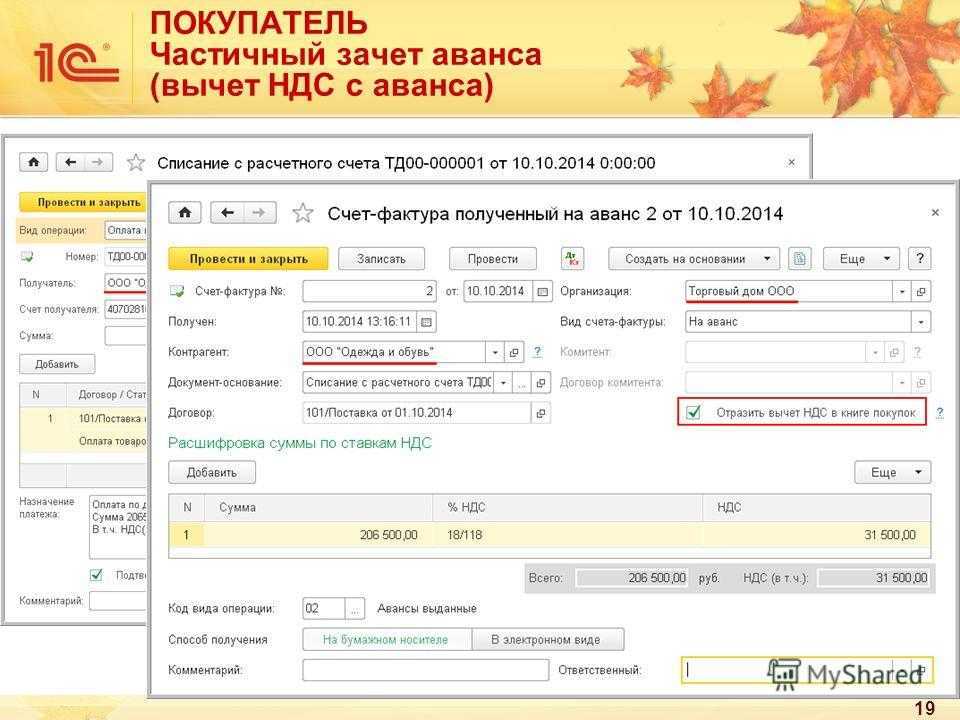Open Организация Торговый дом record
The height and width of the screenshot is (720, 960).
pyautogui.click(x=921, y=291)
